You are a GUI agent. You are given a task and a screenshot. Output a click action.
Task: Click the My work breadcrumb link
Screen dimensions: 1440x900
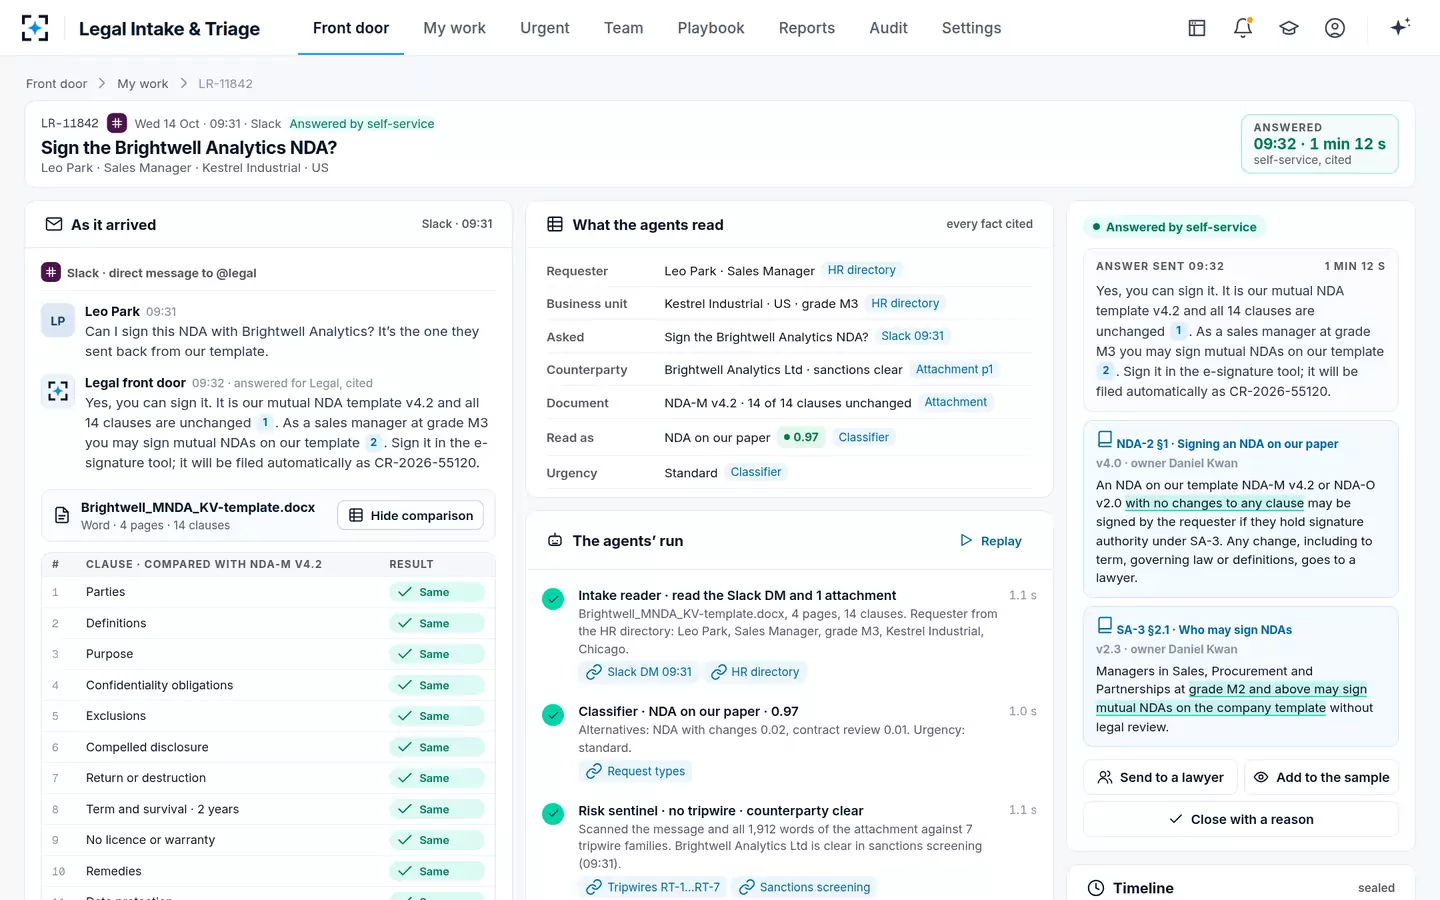142,84
